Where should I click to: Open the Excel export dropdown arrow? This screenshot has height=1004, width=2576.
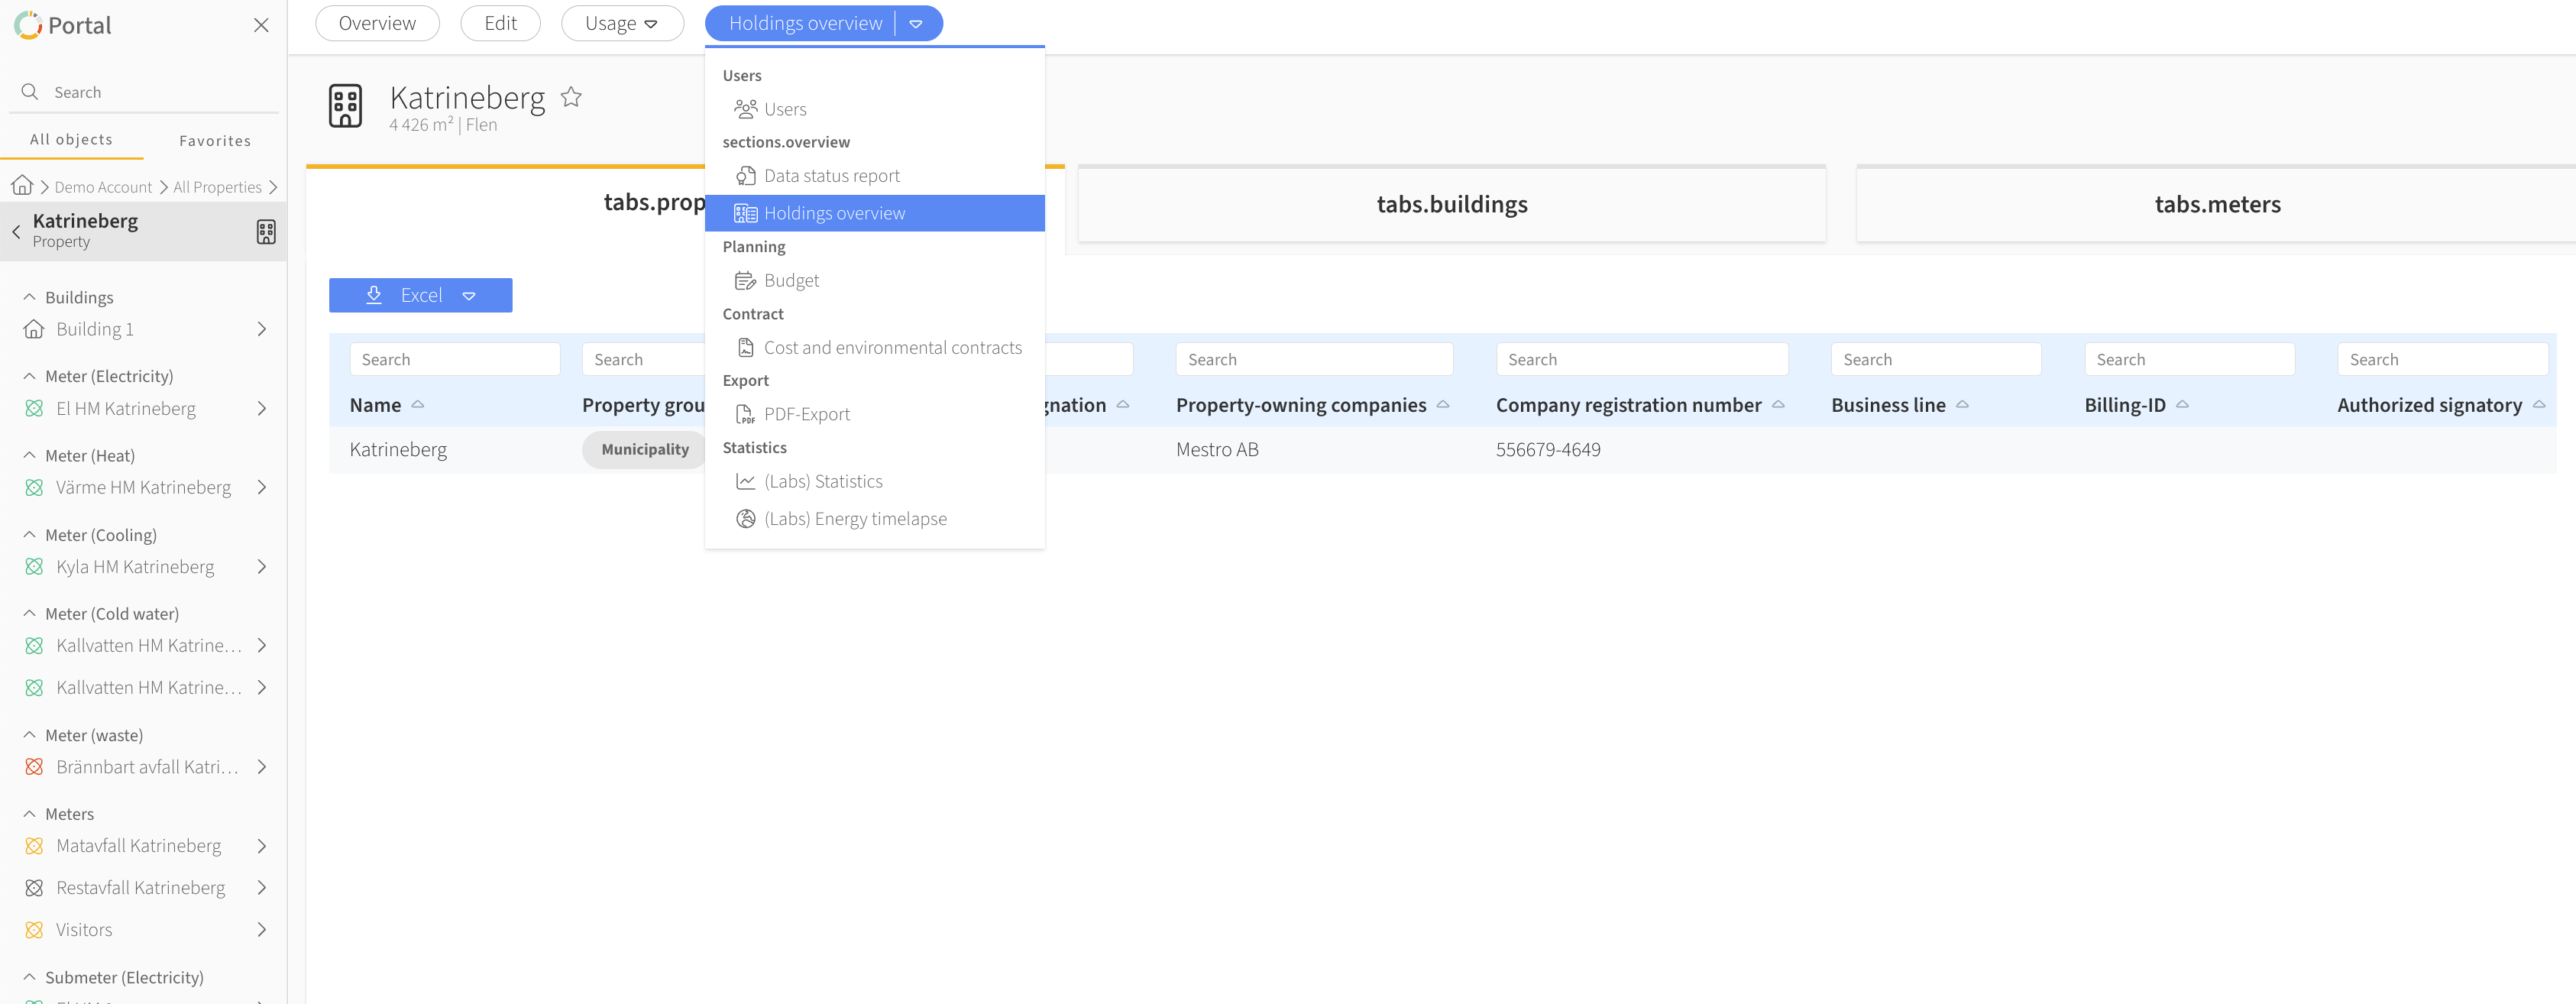coord(469,295)
